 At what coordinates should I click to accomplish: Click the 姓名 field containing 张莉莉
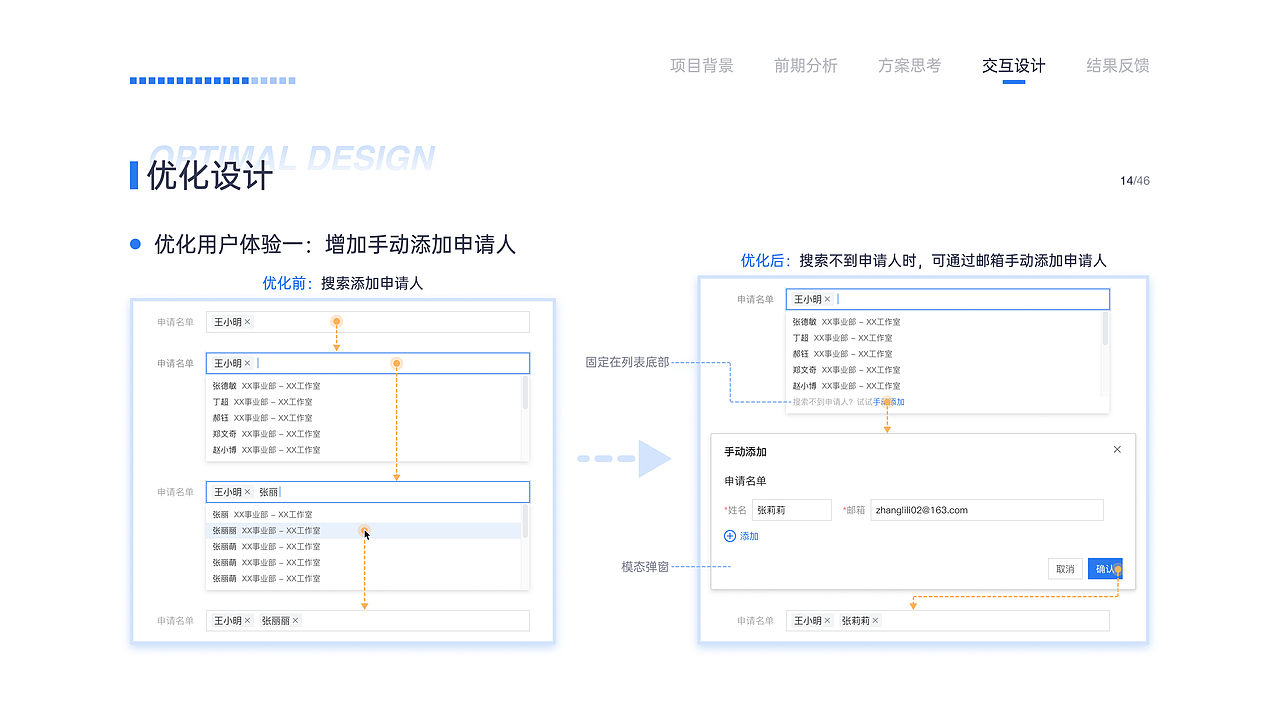click(792, 510)
